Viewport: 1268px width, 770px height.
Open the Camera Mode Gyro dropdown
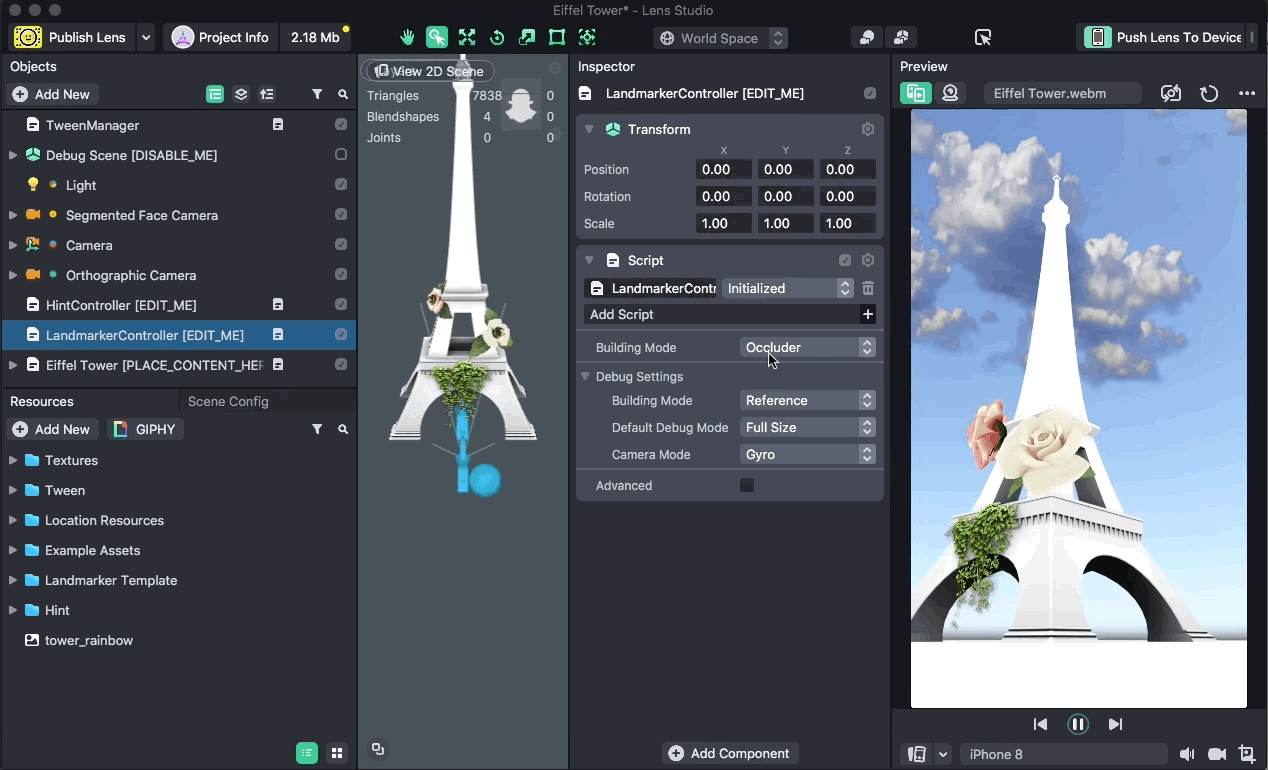point(808,454)
